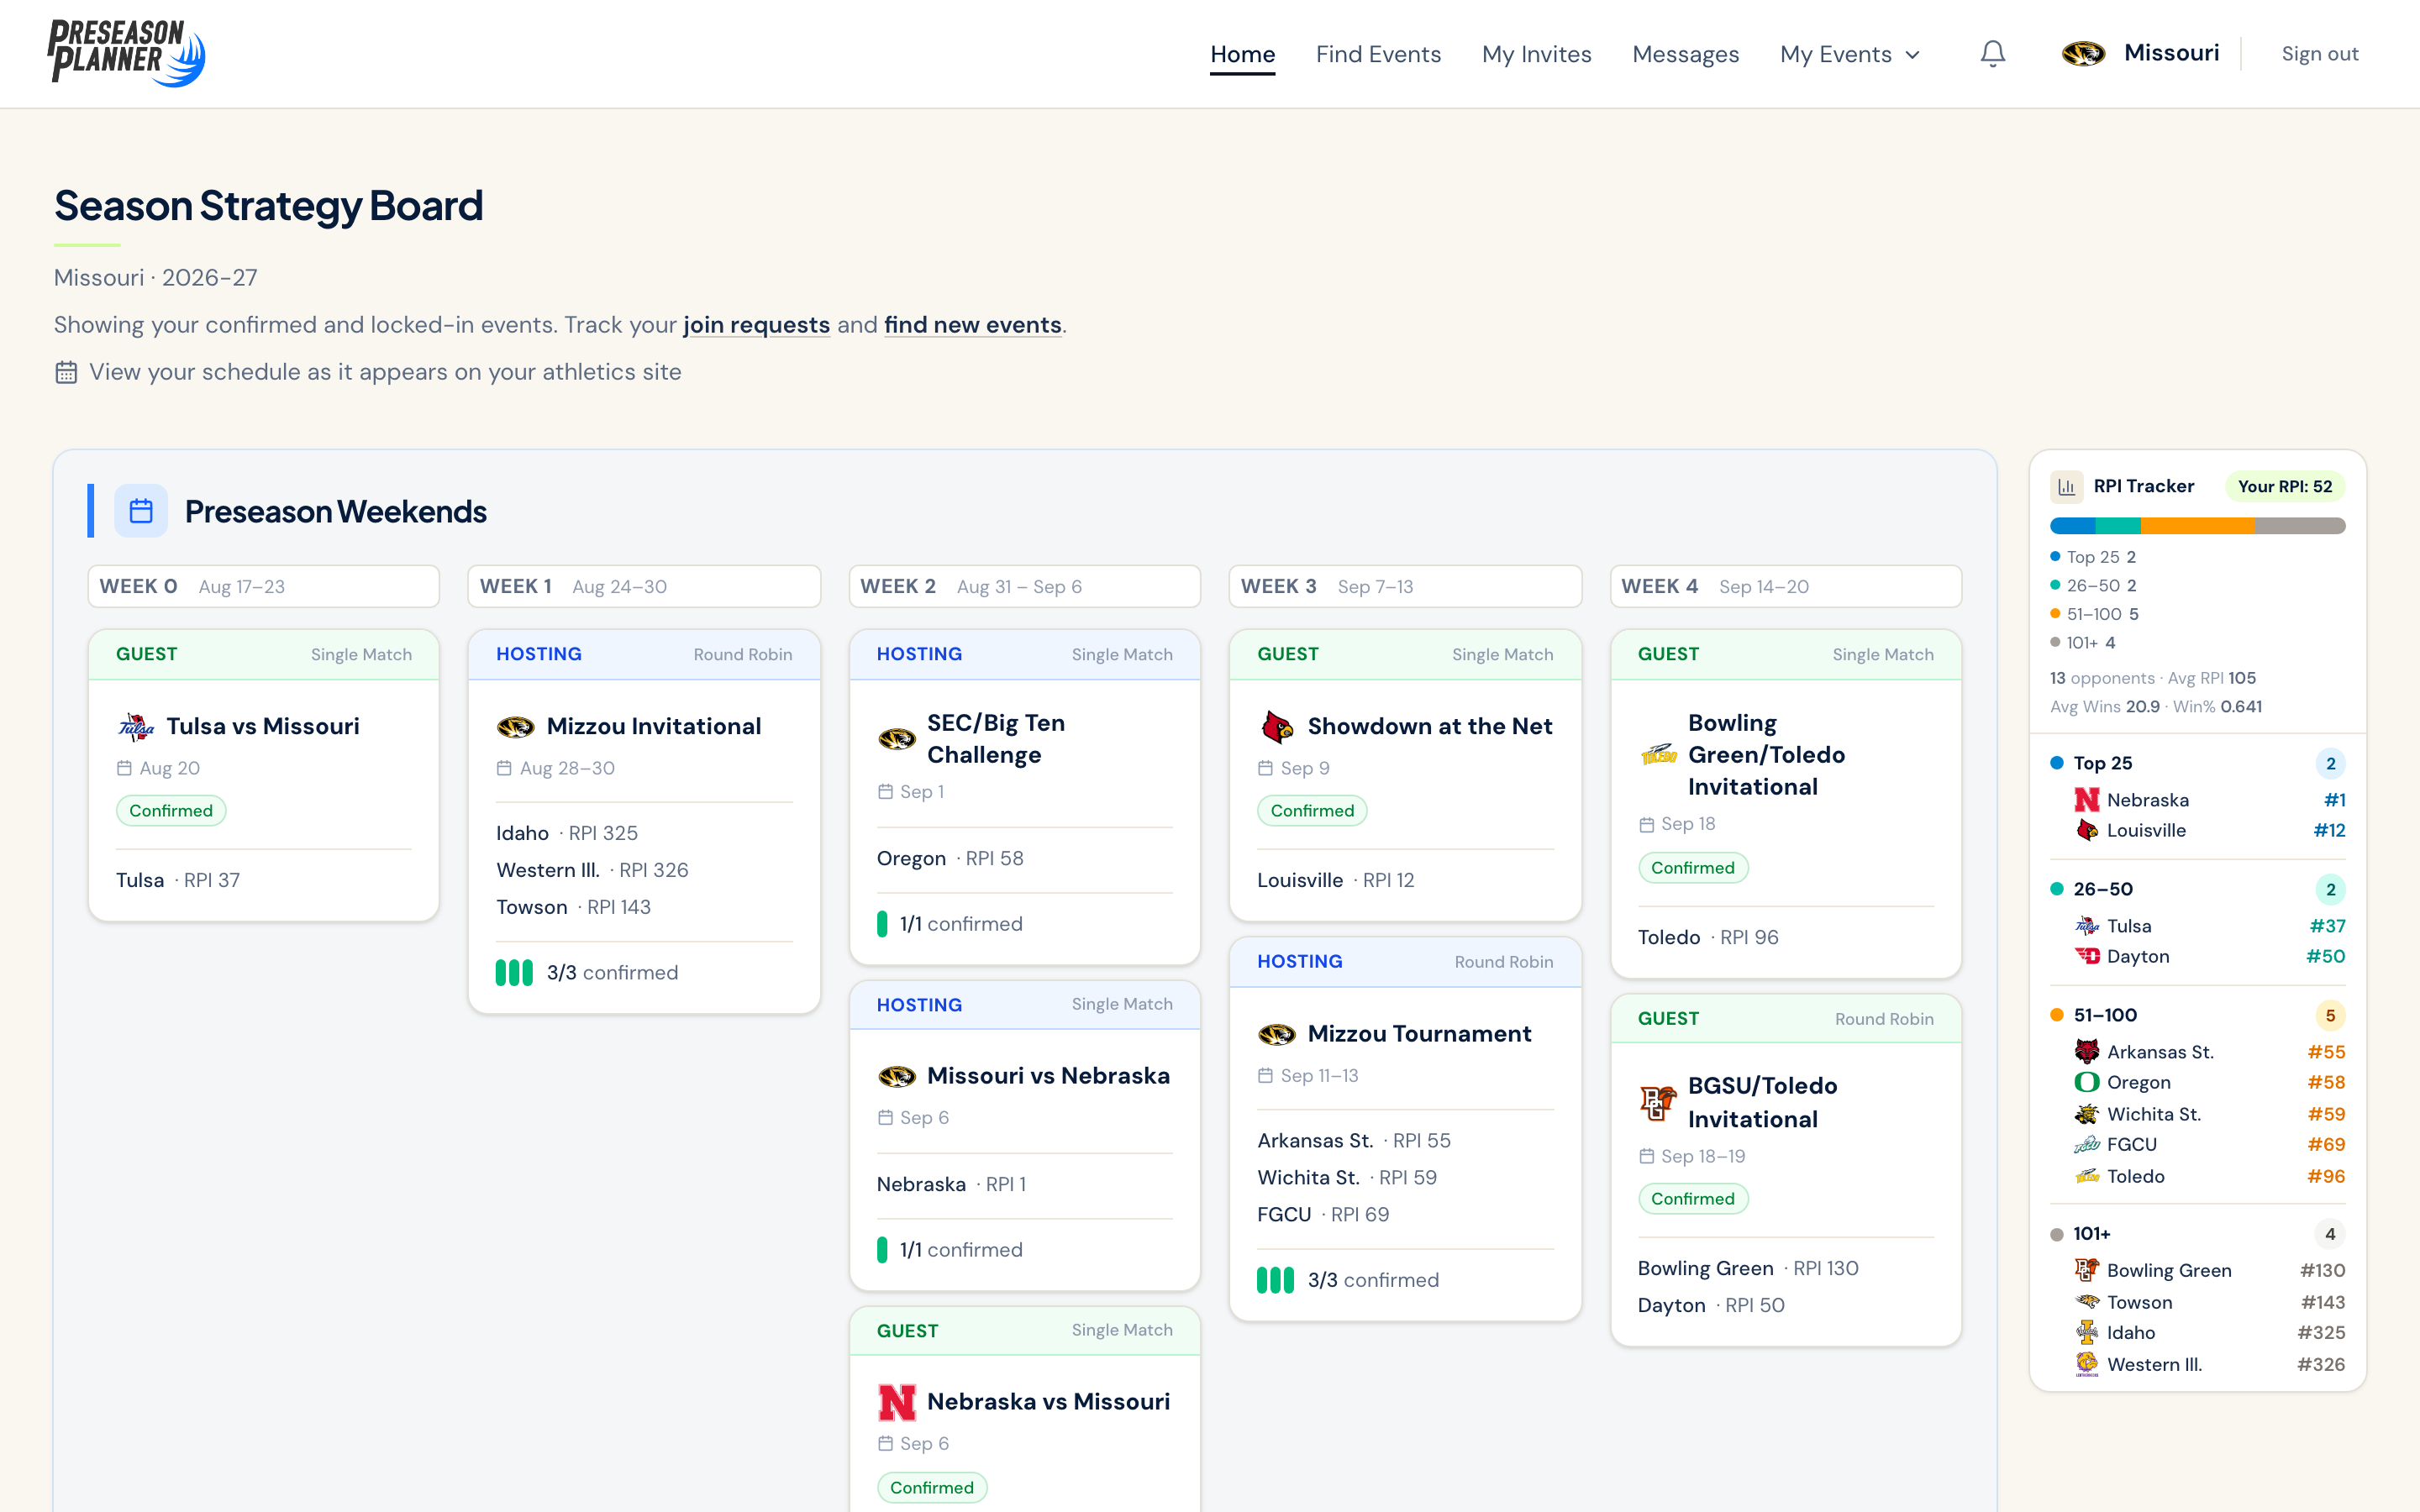Click the 3/3 confirmed progress bars on Mizzou Tournament
This screenshot has width=2420, height=1512.
click(x=1275, y=1280)
